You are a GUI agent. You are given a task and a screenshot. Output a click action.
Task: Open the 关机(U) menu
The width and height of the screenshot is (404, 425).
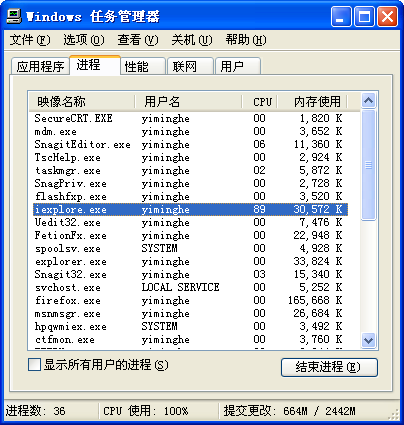192,40
